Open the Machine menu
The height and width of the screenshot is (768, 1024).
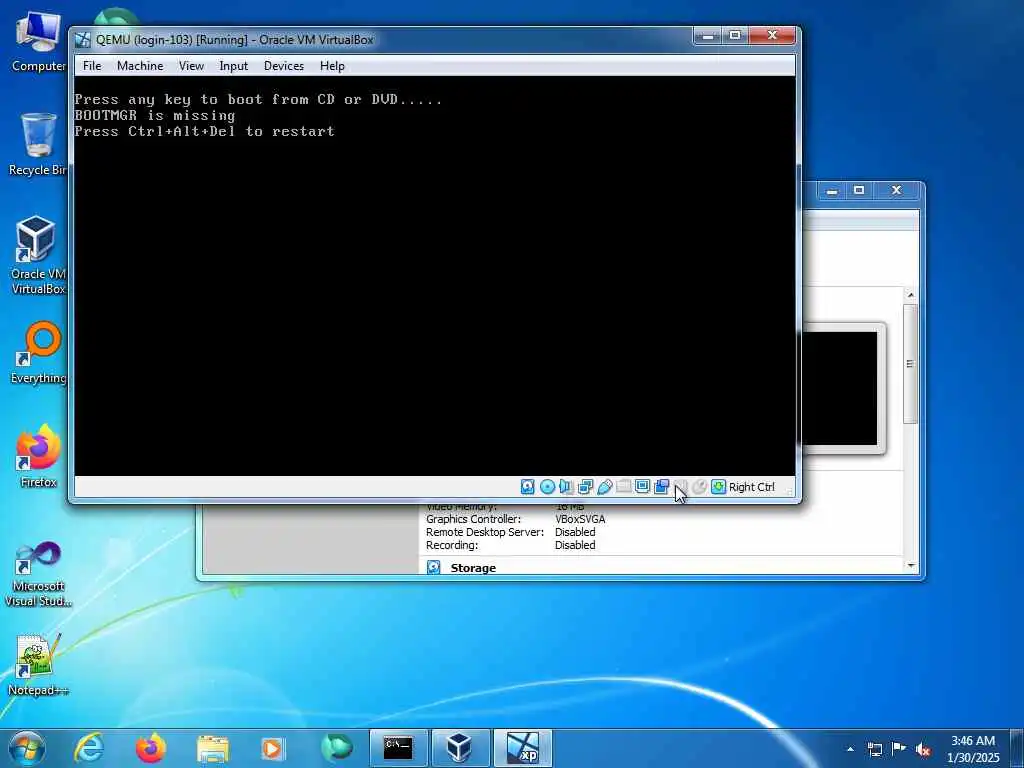coord(140,66)
